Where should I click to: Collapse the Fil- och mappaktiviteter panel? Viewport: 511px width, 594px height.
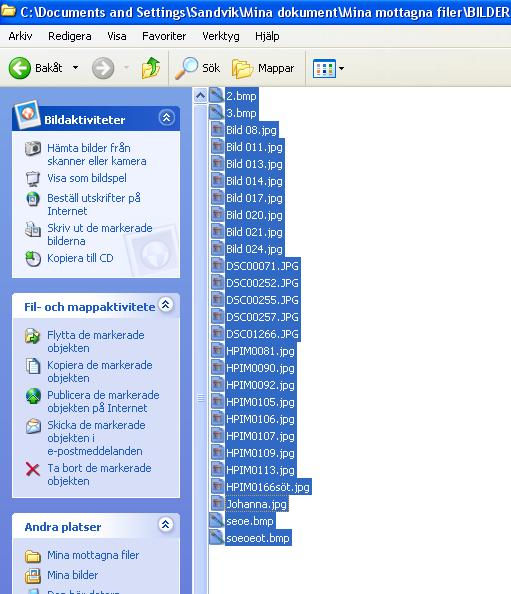(x=166, y=305)
